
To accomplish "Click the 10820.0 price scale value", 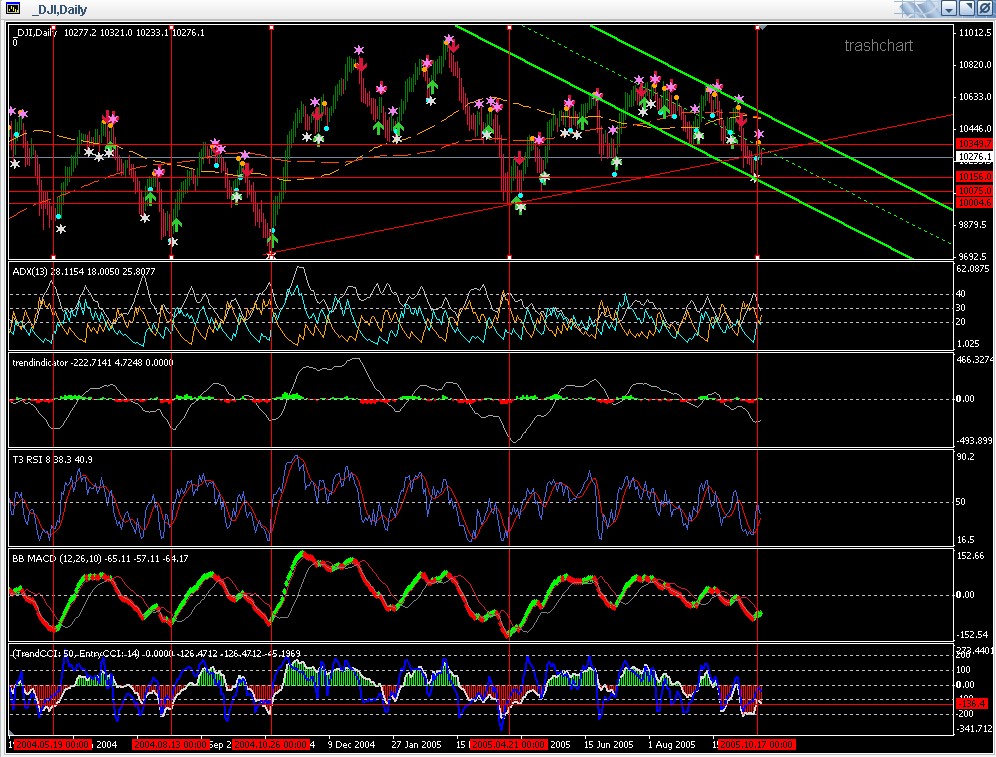I will (x=975, y=64).
